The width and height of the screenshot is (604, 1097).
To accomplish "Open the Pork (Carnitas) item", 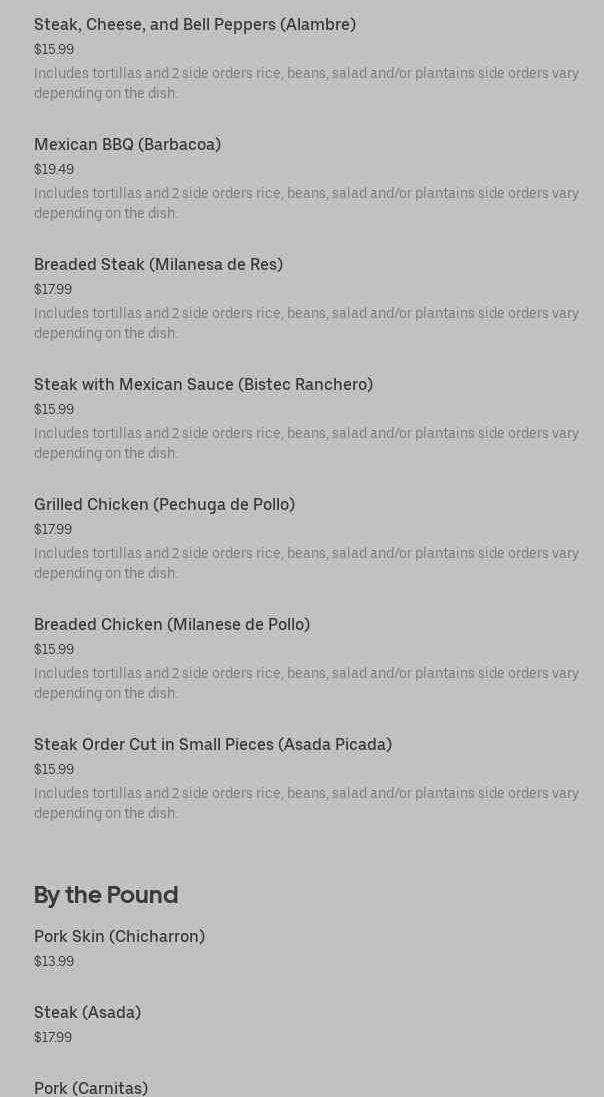I will click(x=91, y=1088).
